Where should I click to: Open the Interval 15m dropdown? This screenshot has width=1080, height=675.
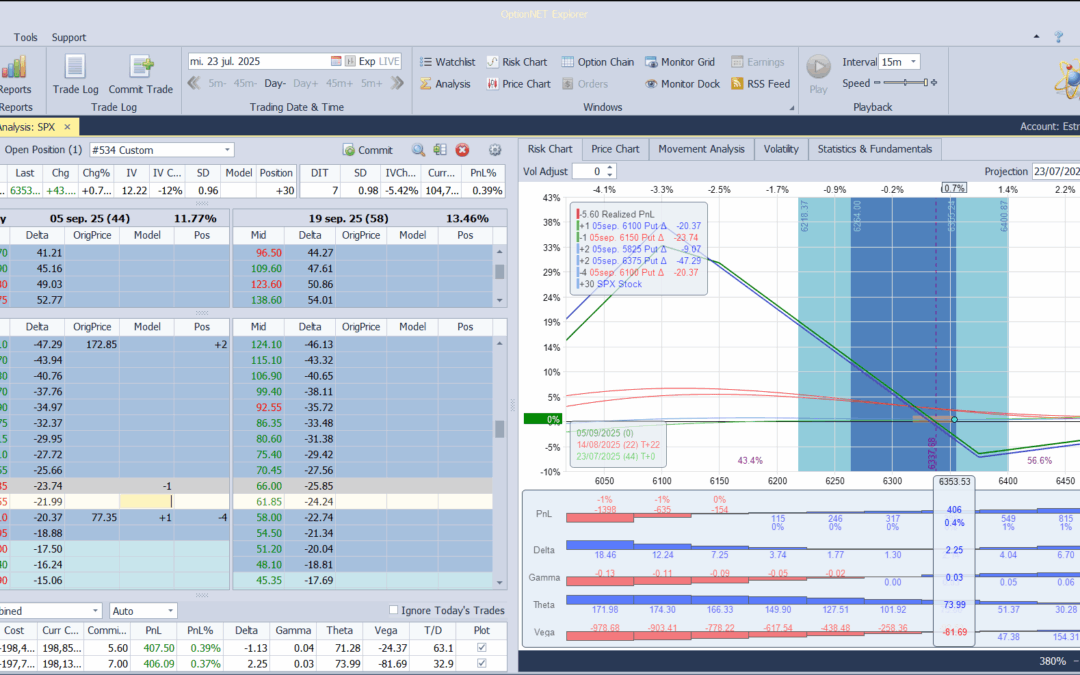[913, 62]
